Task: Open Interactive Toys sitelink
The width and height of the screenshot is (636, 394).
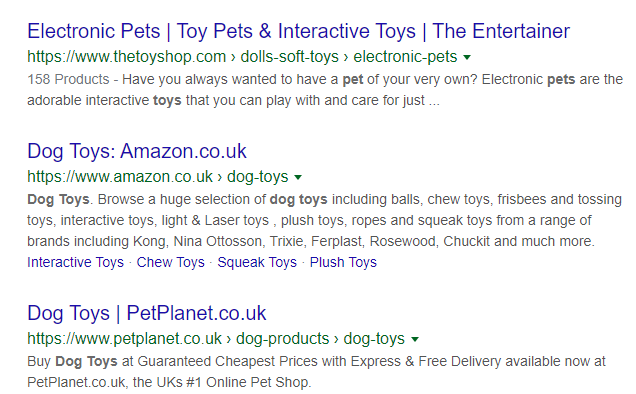Action: click(75, 262)
